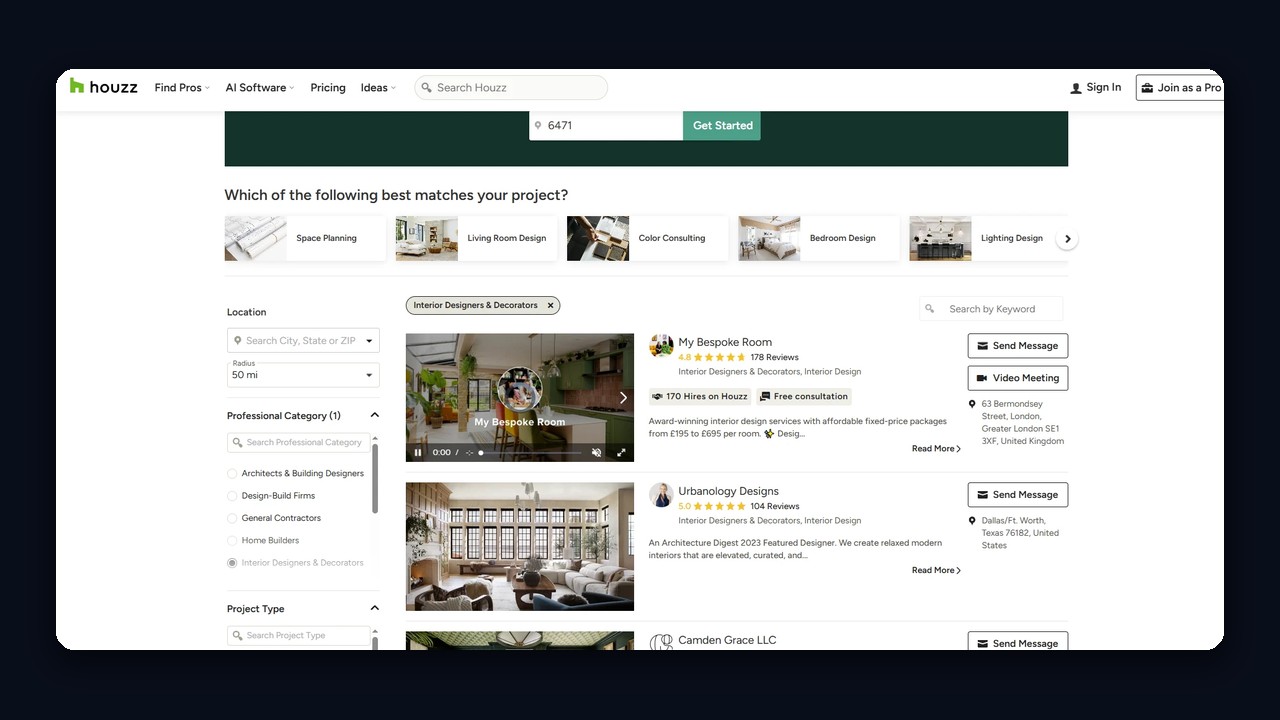This screenshot has height=720, width=1280.
Task: Send Message to My Bespoke Room
Action: point(1018,346)
